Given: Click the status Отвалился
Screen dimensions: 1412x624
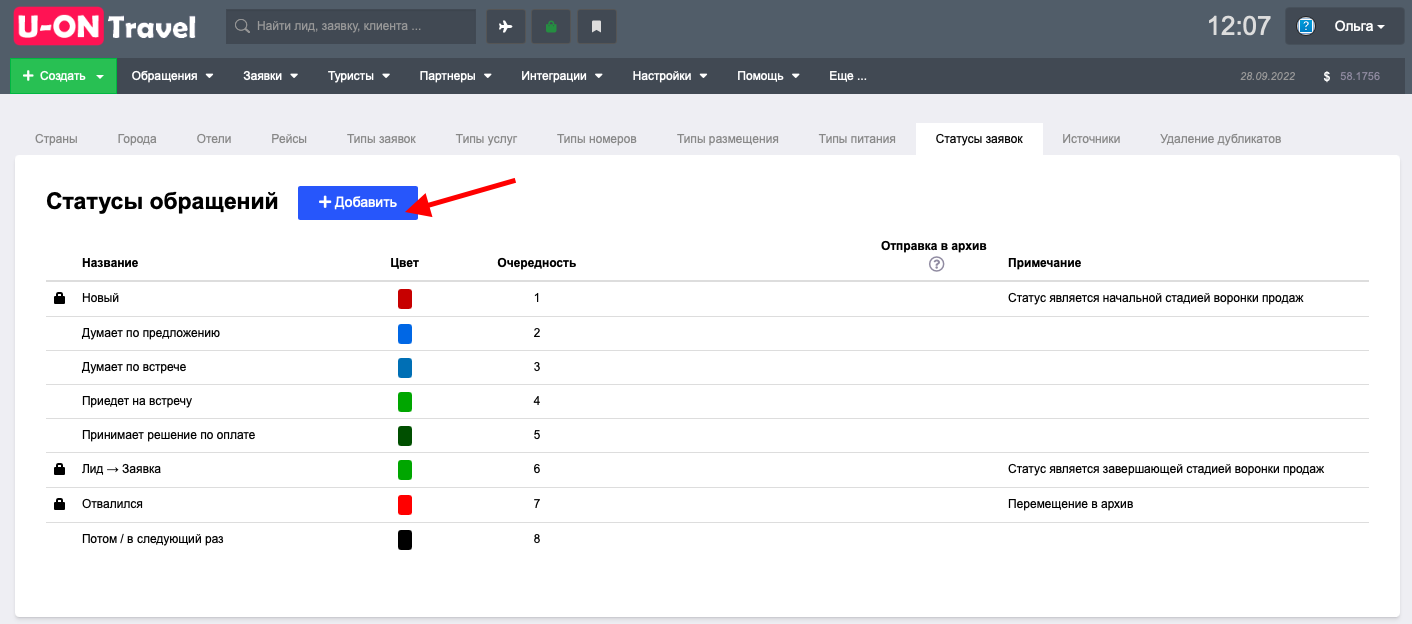Looking at the screenshot, I should [x=112, y=504].
